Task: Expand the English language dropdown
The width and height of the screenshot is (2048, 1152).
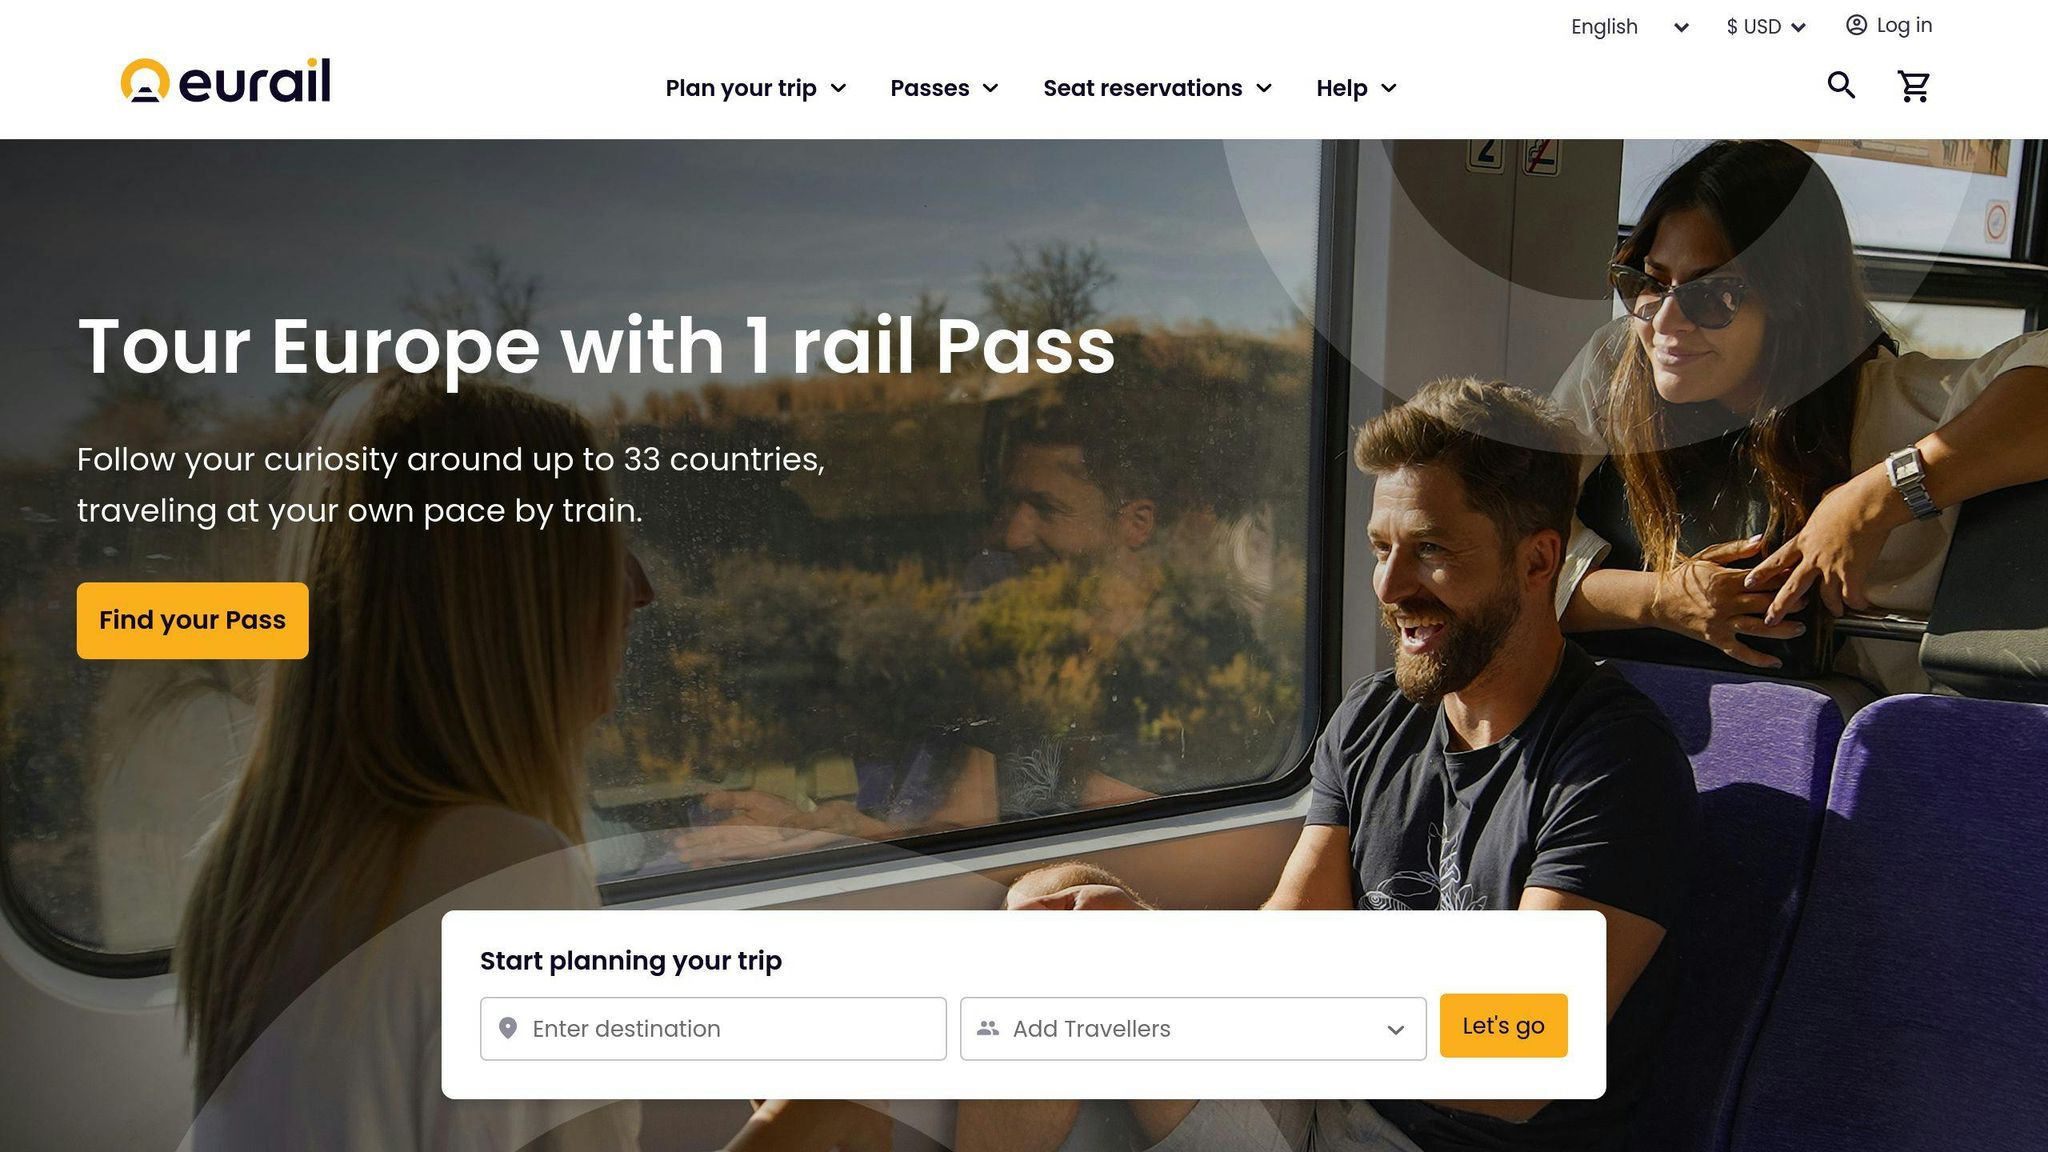Action: click(x=1630, y=27)
